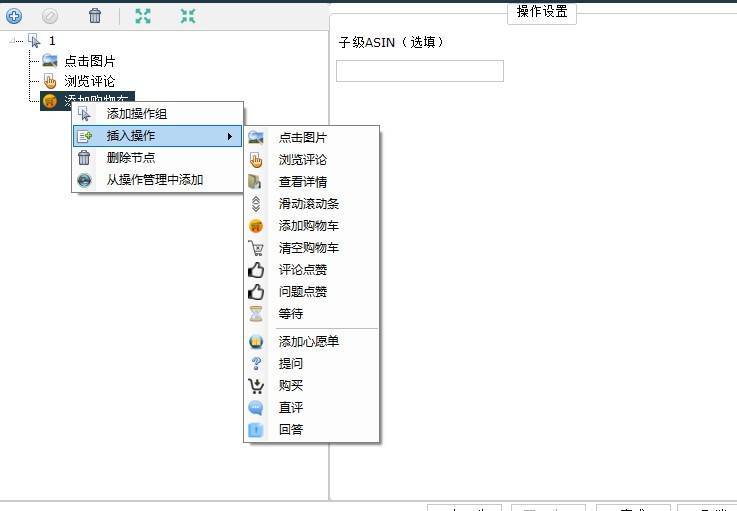Choose 查看详情 from the submenu

[x=302, y=182]
